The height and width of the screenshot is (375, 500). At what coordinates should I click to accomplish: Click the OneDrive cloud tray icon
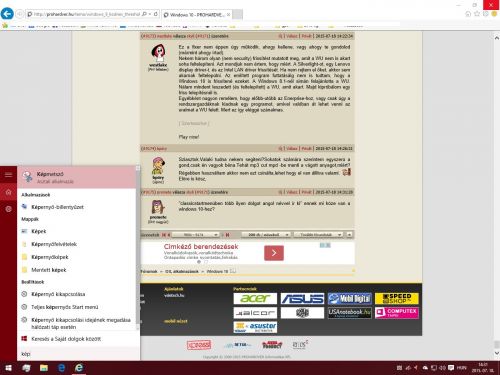[425, 368]
